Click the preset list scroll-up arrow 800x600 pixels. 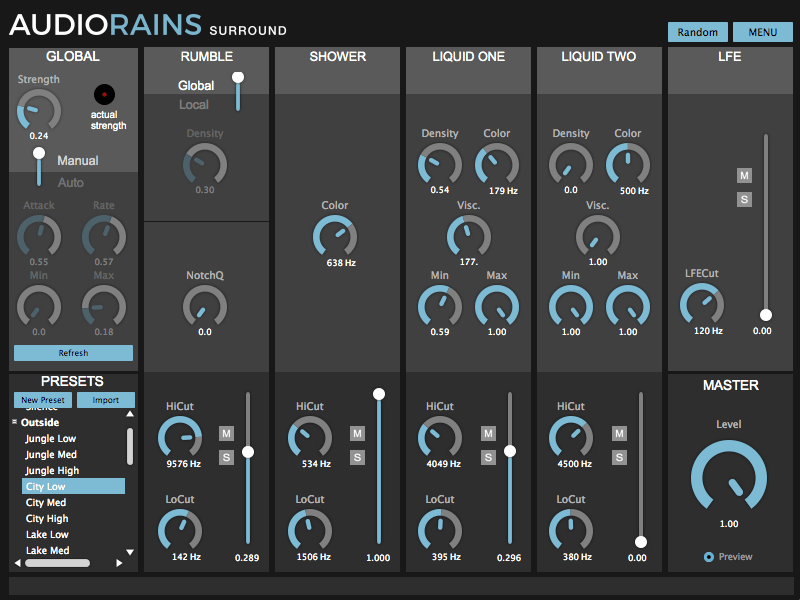tap(130, 414)
